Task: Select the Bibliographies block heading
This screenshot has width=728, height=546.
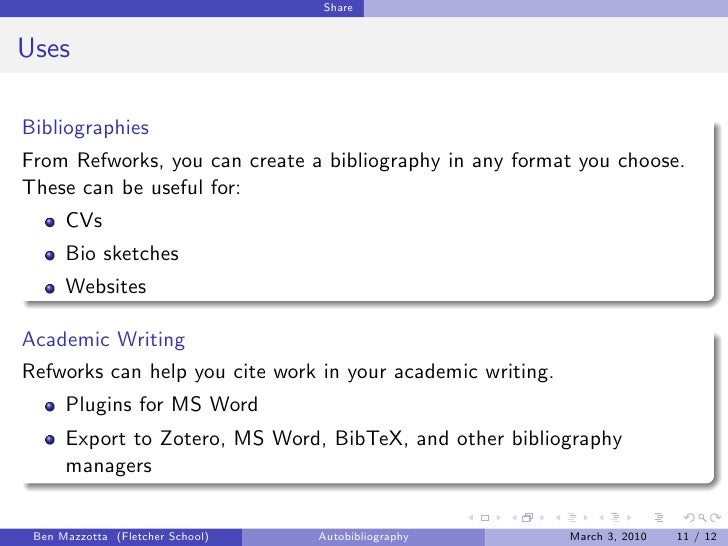Action: coord(85,128)
